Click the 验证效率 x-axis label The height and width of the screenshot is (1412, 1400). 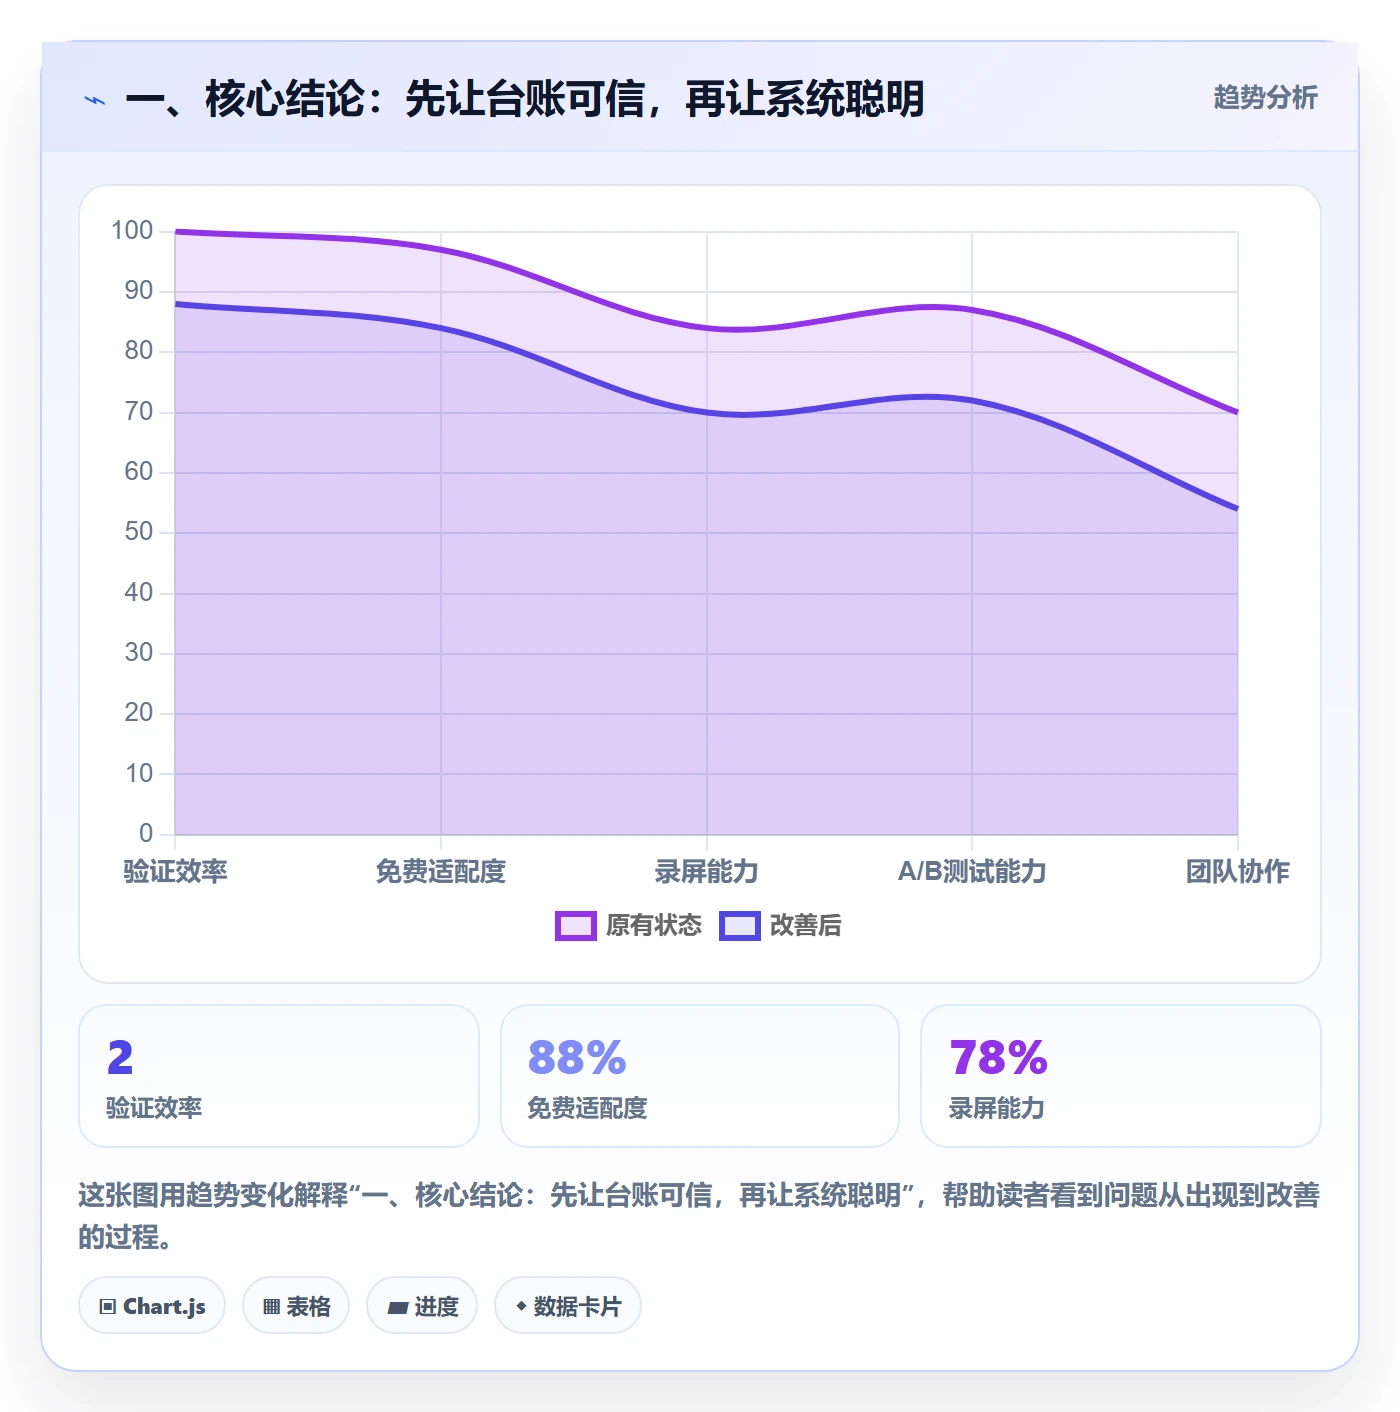point(175,872)
